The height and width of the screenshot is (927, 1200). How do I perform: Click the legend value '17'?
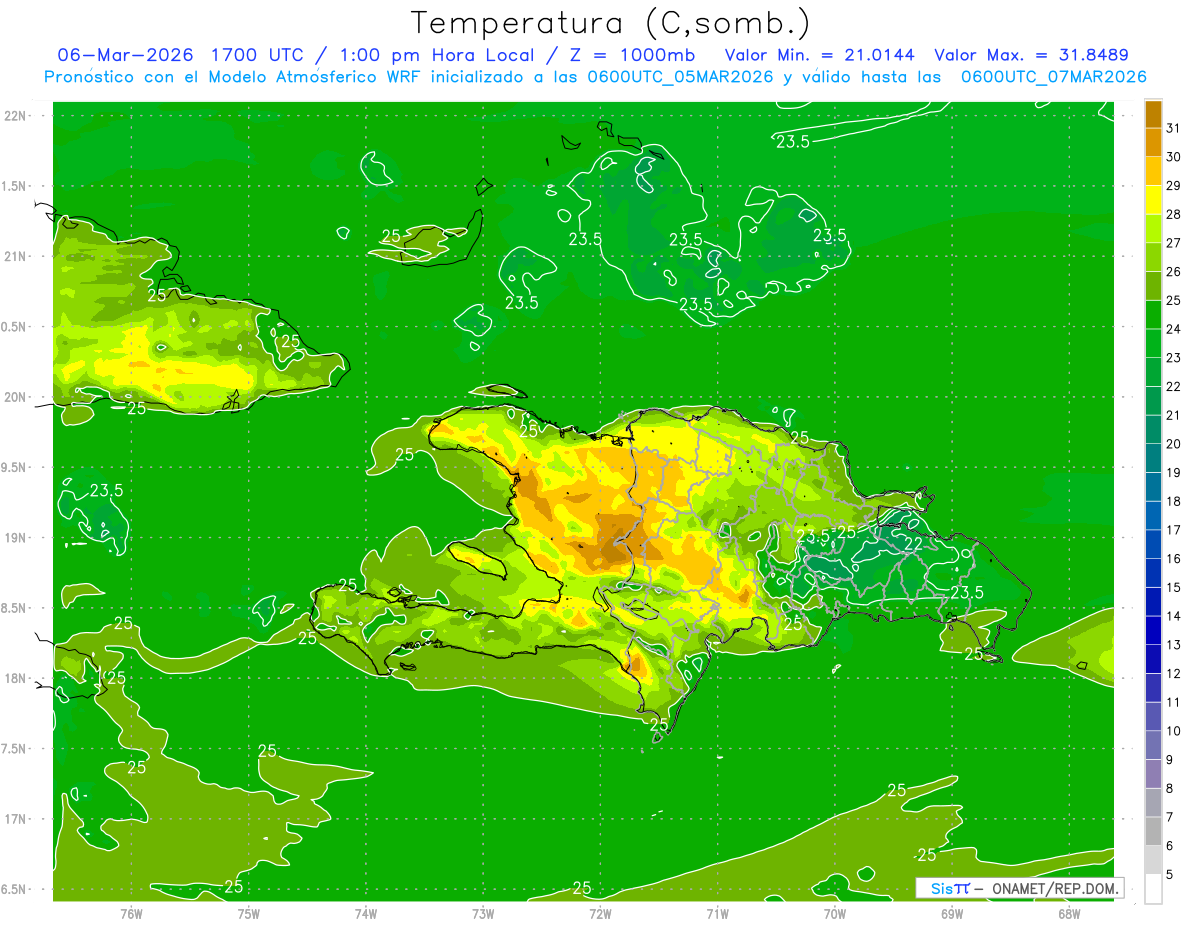[x=1174, y=530]
